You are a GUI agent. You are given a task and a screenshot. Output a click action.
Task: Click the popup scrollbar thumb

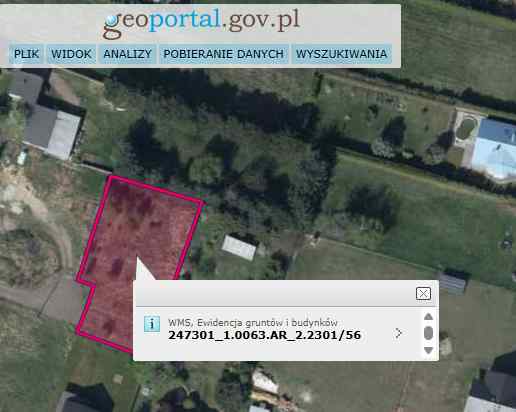point(429,333)
